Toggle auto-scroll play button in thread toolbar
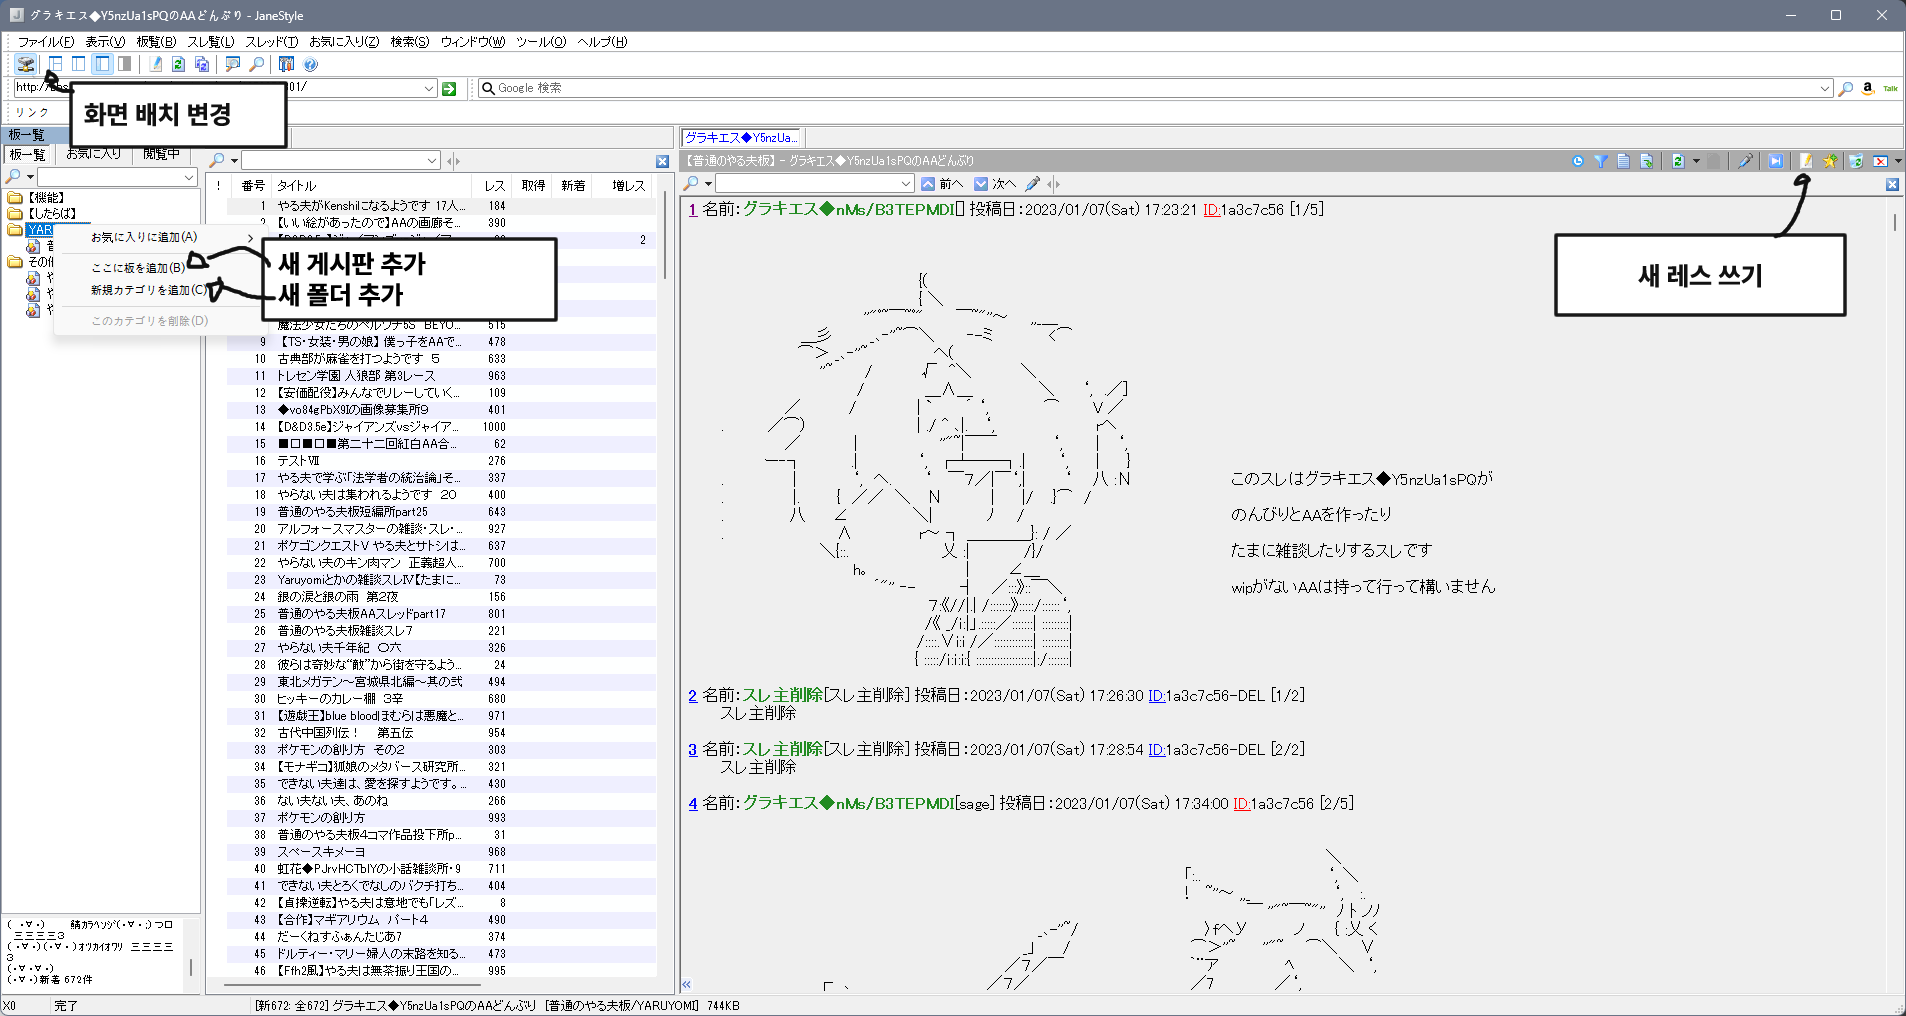The image size is (1906, 1016). 1775,161
